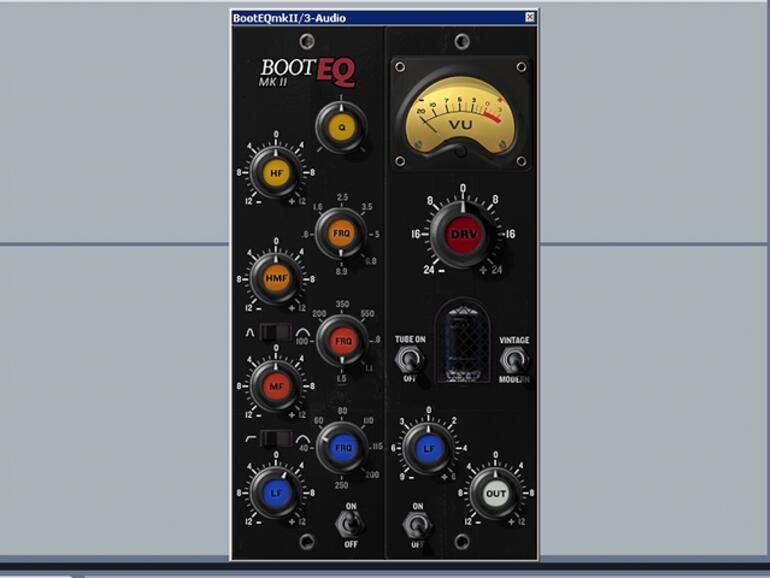Click the narrow bell icon beside MF switch
This screenshot has width=770, height=578.
250,332
